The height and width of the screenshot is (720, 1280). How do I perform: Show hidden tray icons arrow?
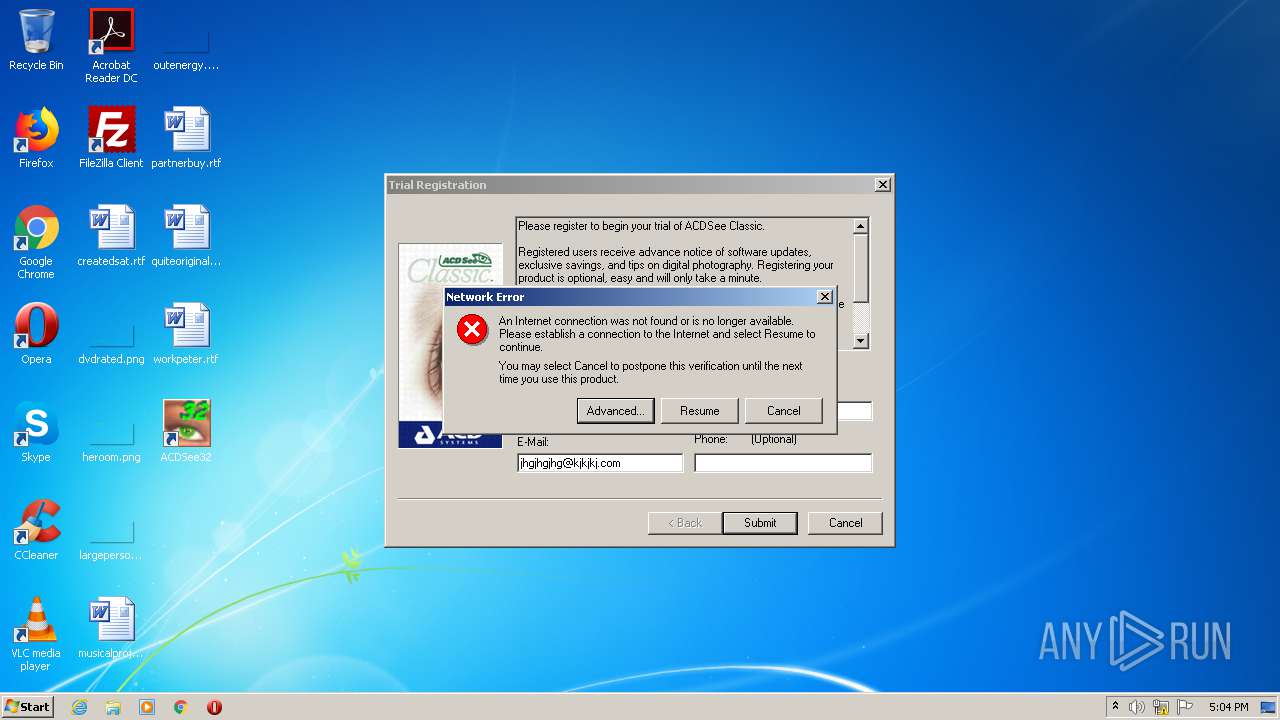1115,707
